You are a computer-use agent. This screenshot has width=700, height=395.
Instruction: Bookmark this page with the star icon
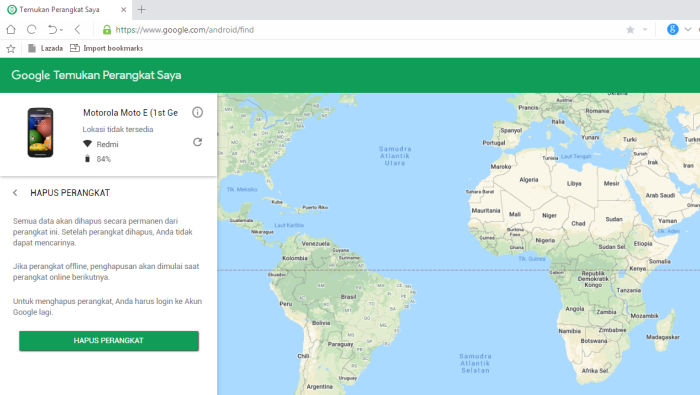coord(630,29)
